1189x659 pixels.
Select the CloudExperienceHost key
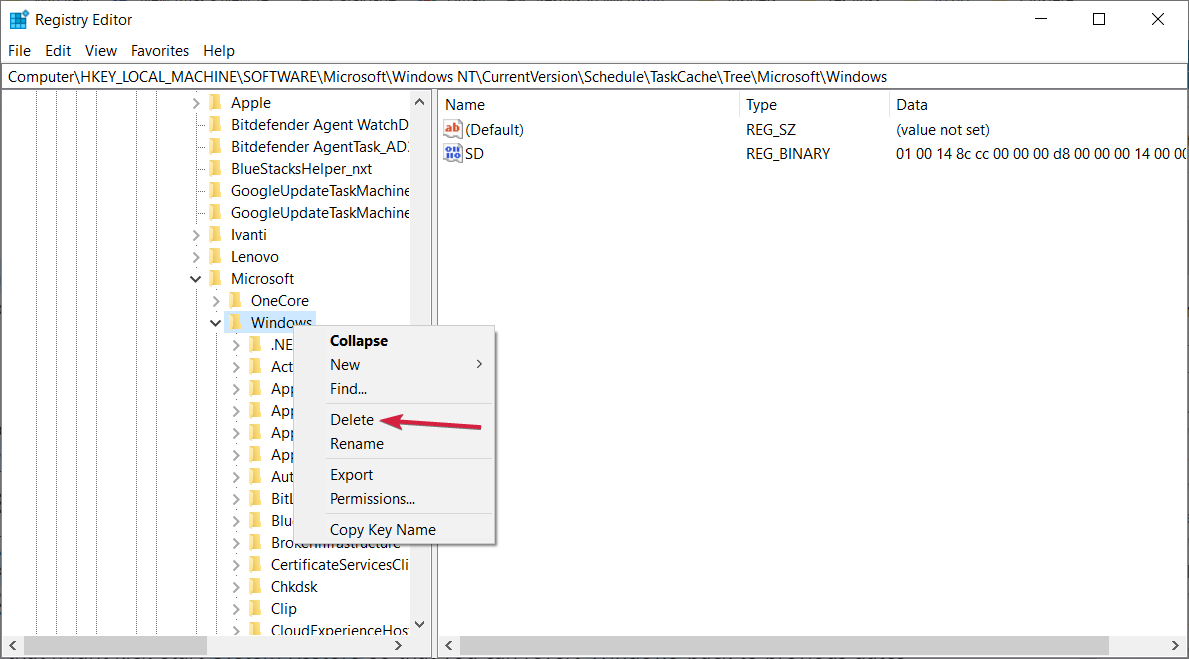pos(339,629)
